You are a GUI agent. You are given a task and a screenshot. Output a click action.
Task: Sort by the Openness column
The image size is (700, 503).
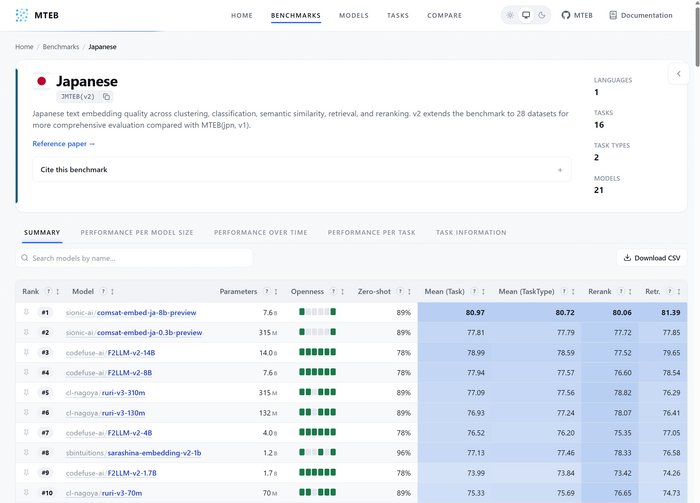(x=342, y=291)
